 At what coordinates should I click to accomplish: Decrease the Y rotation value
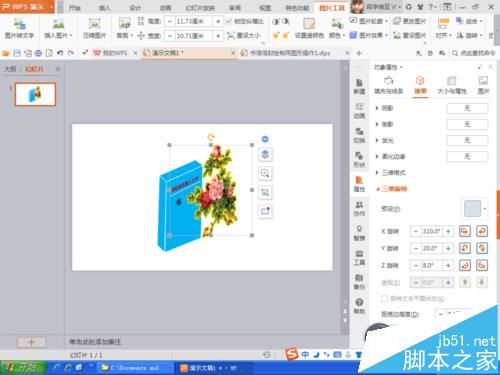click(415, 248)
